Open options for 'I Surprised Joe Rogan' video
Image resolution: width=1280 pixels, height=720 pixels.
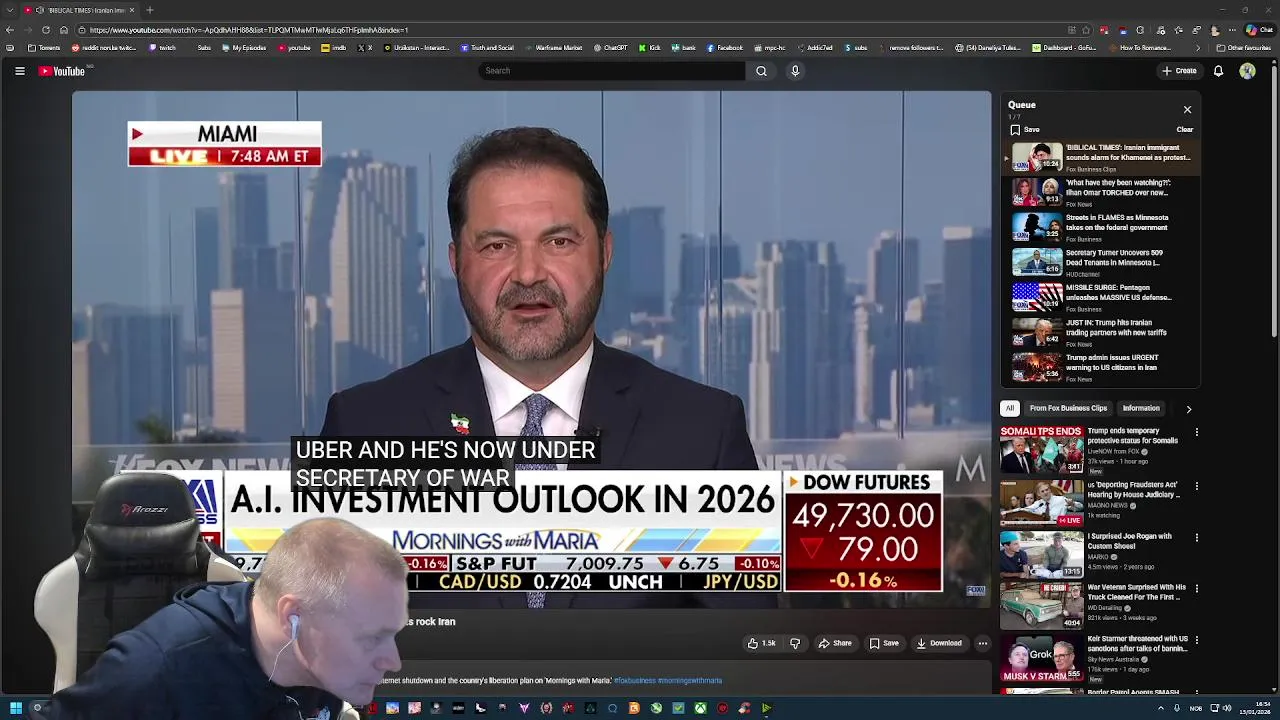1196,538
